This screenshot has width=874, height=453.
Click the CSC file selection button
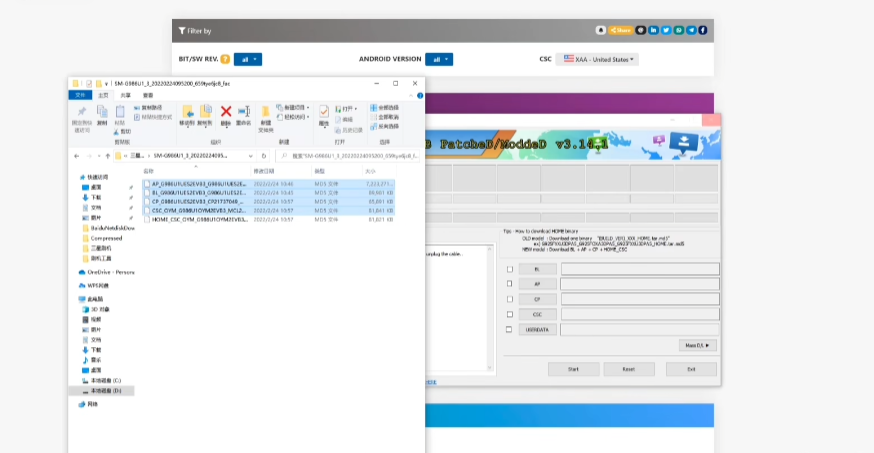pyautogui.click(x=537, y=314)
